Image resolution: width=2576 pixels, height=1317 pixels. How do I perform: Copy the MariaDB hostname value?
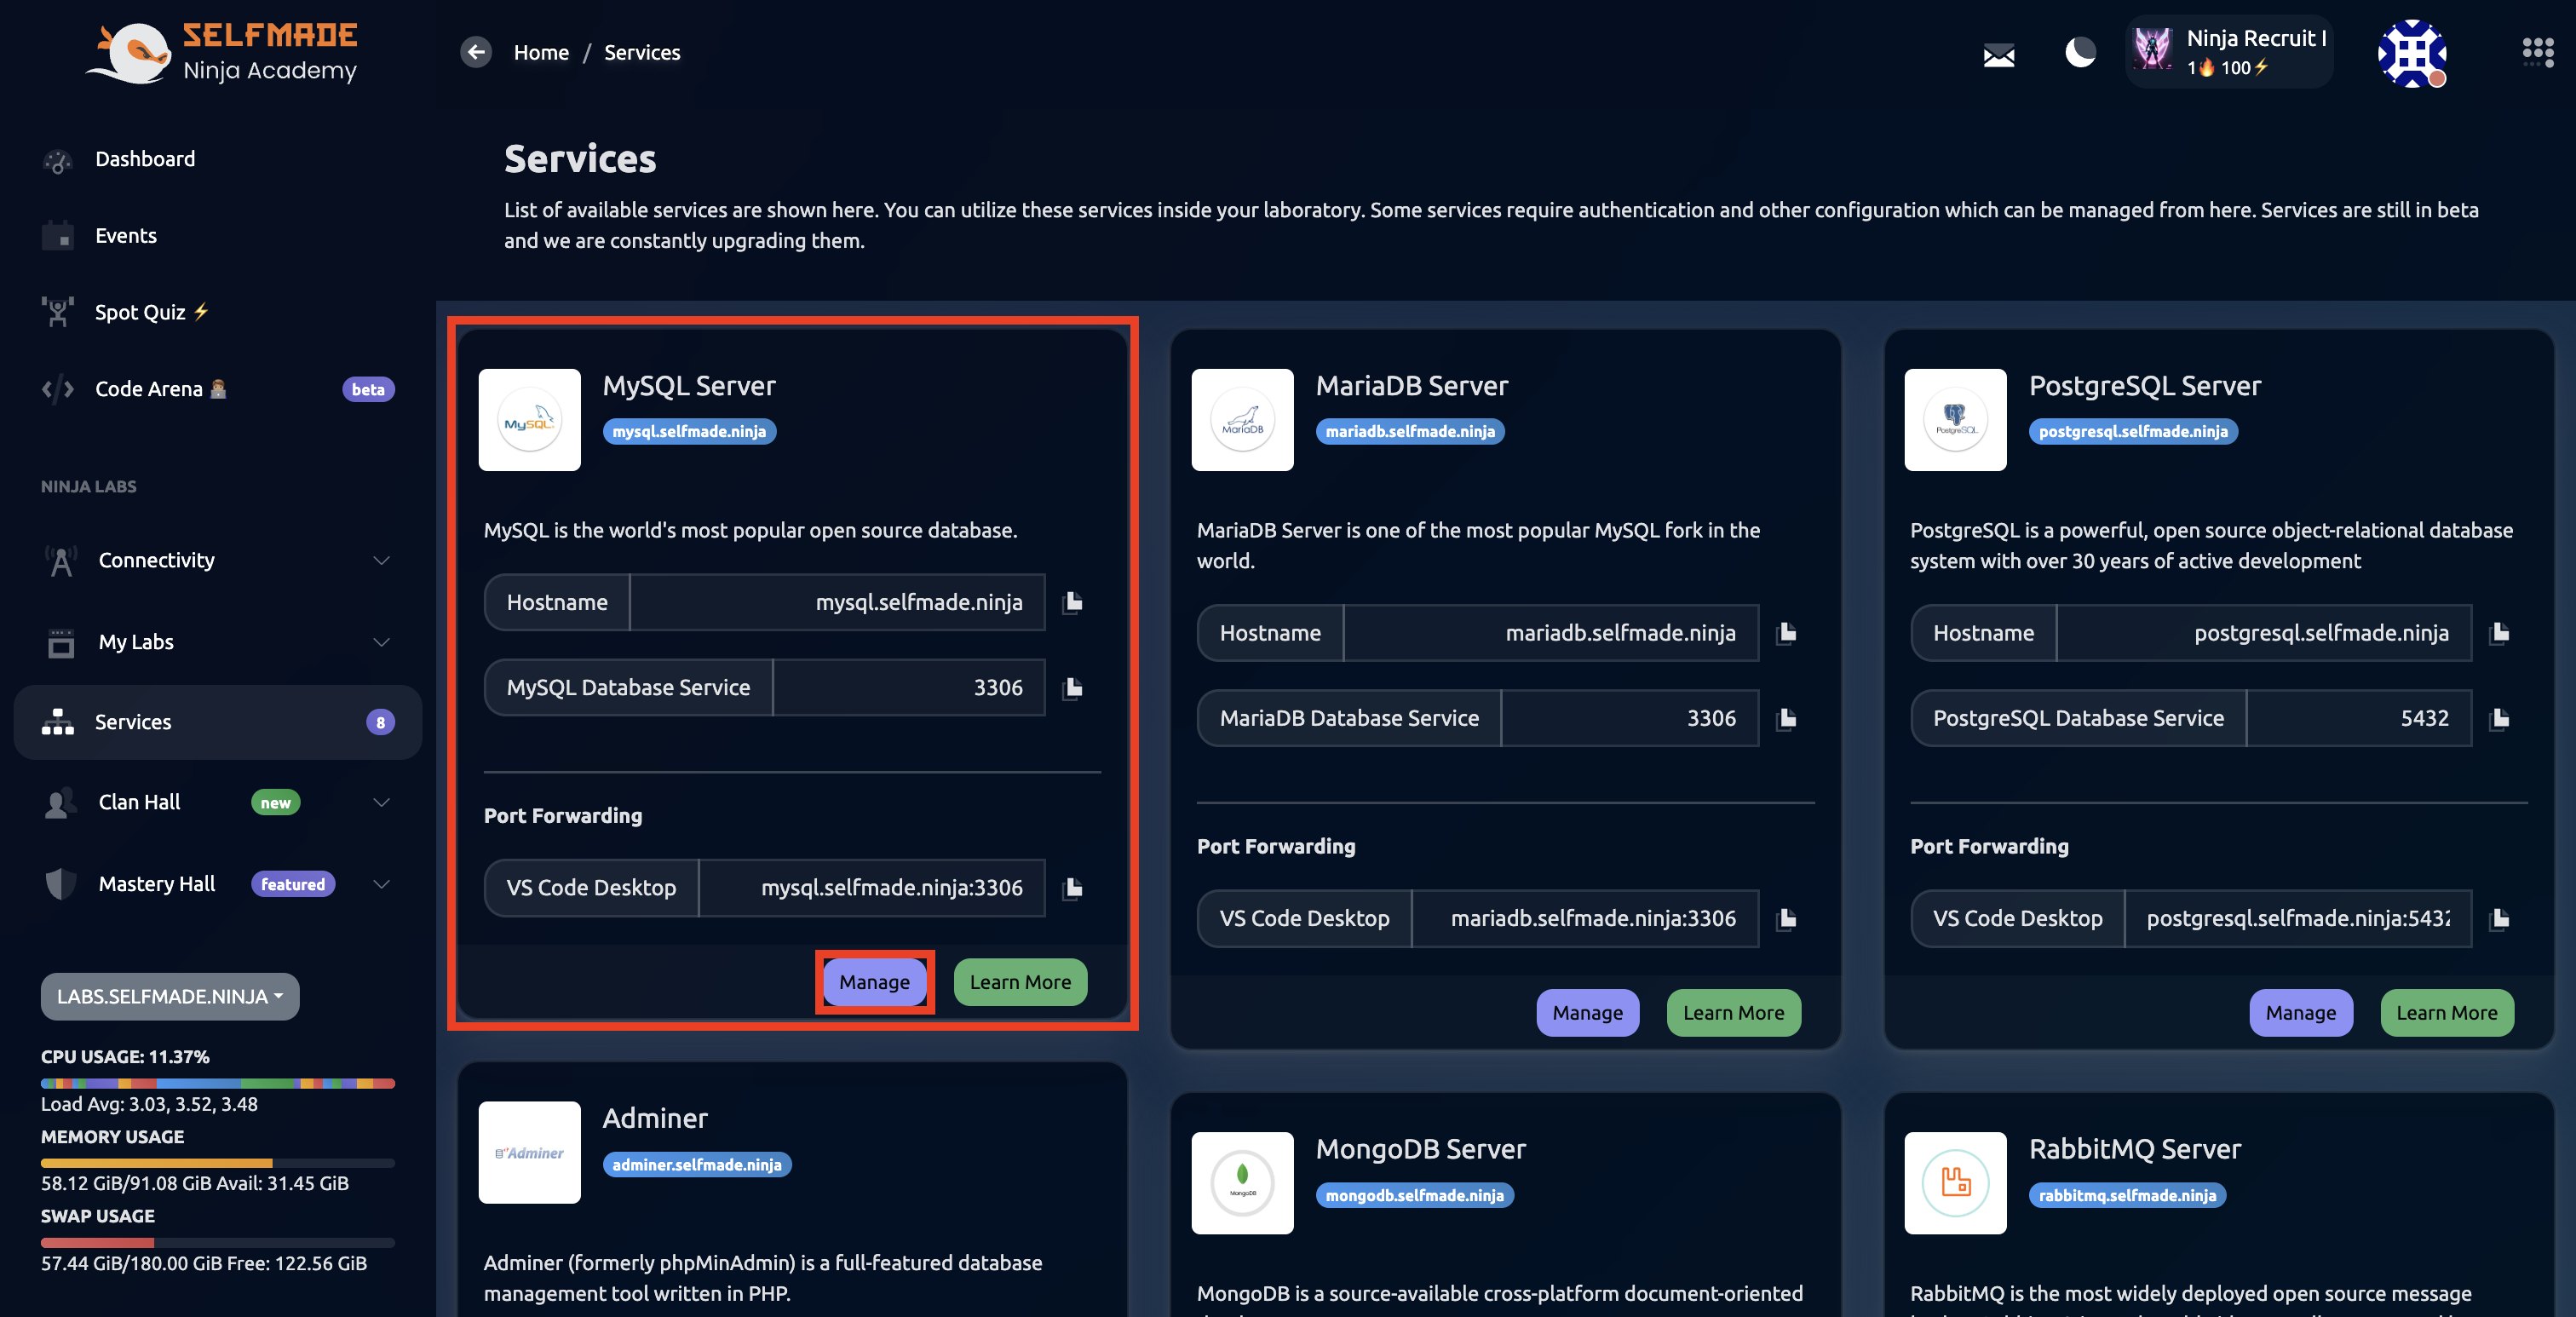(x=1786, y=633)
